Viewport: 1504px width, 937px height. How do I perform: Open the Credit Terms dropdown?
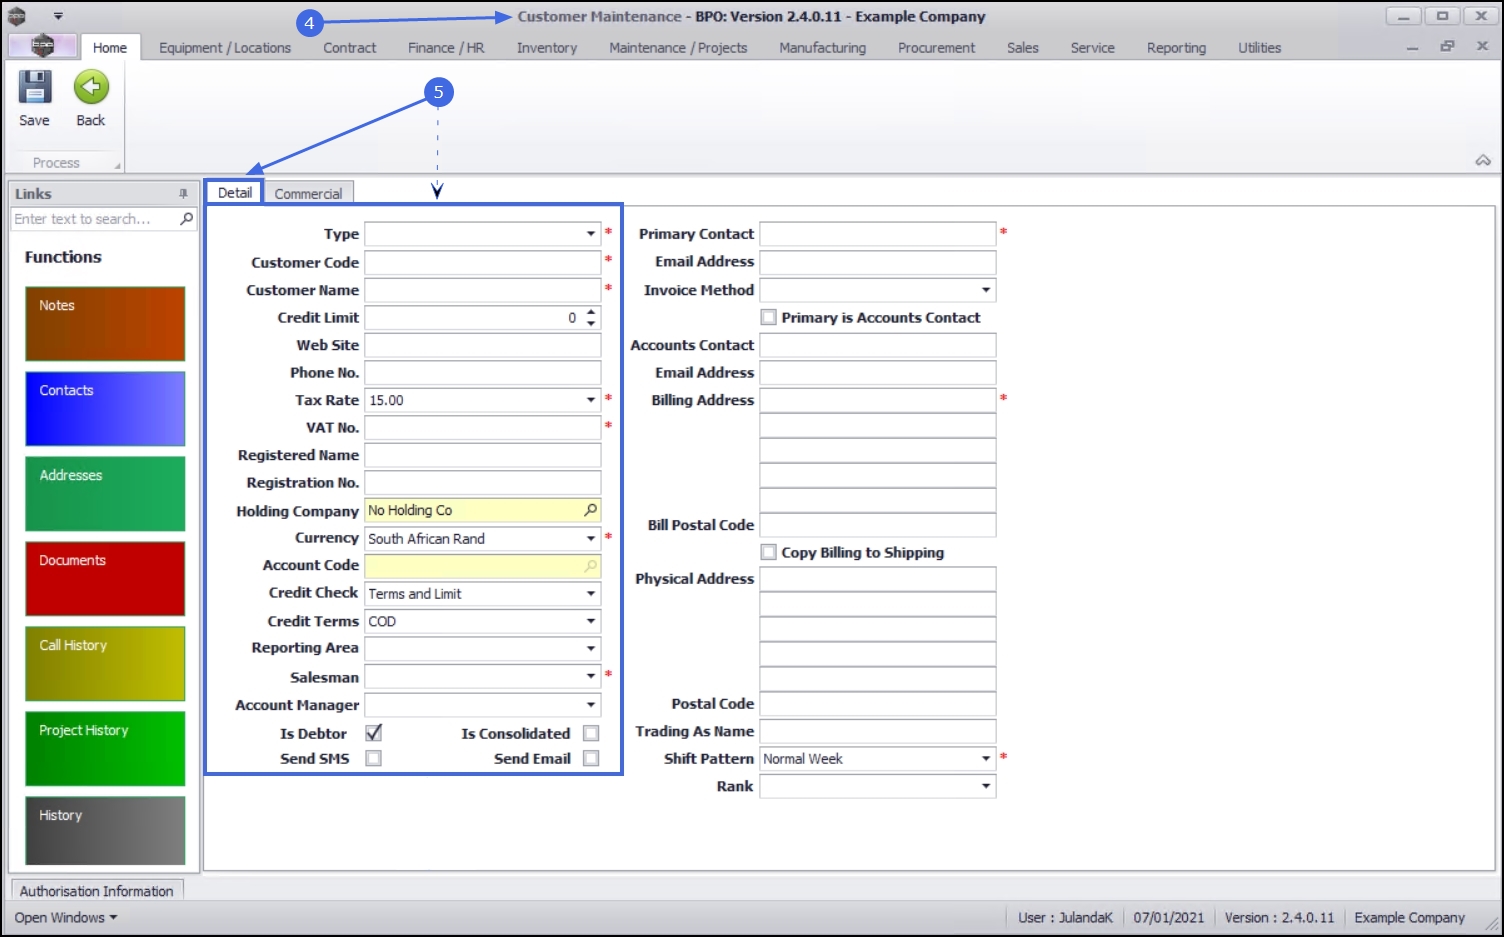[591, 621]
